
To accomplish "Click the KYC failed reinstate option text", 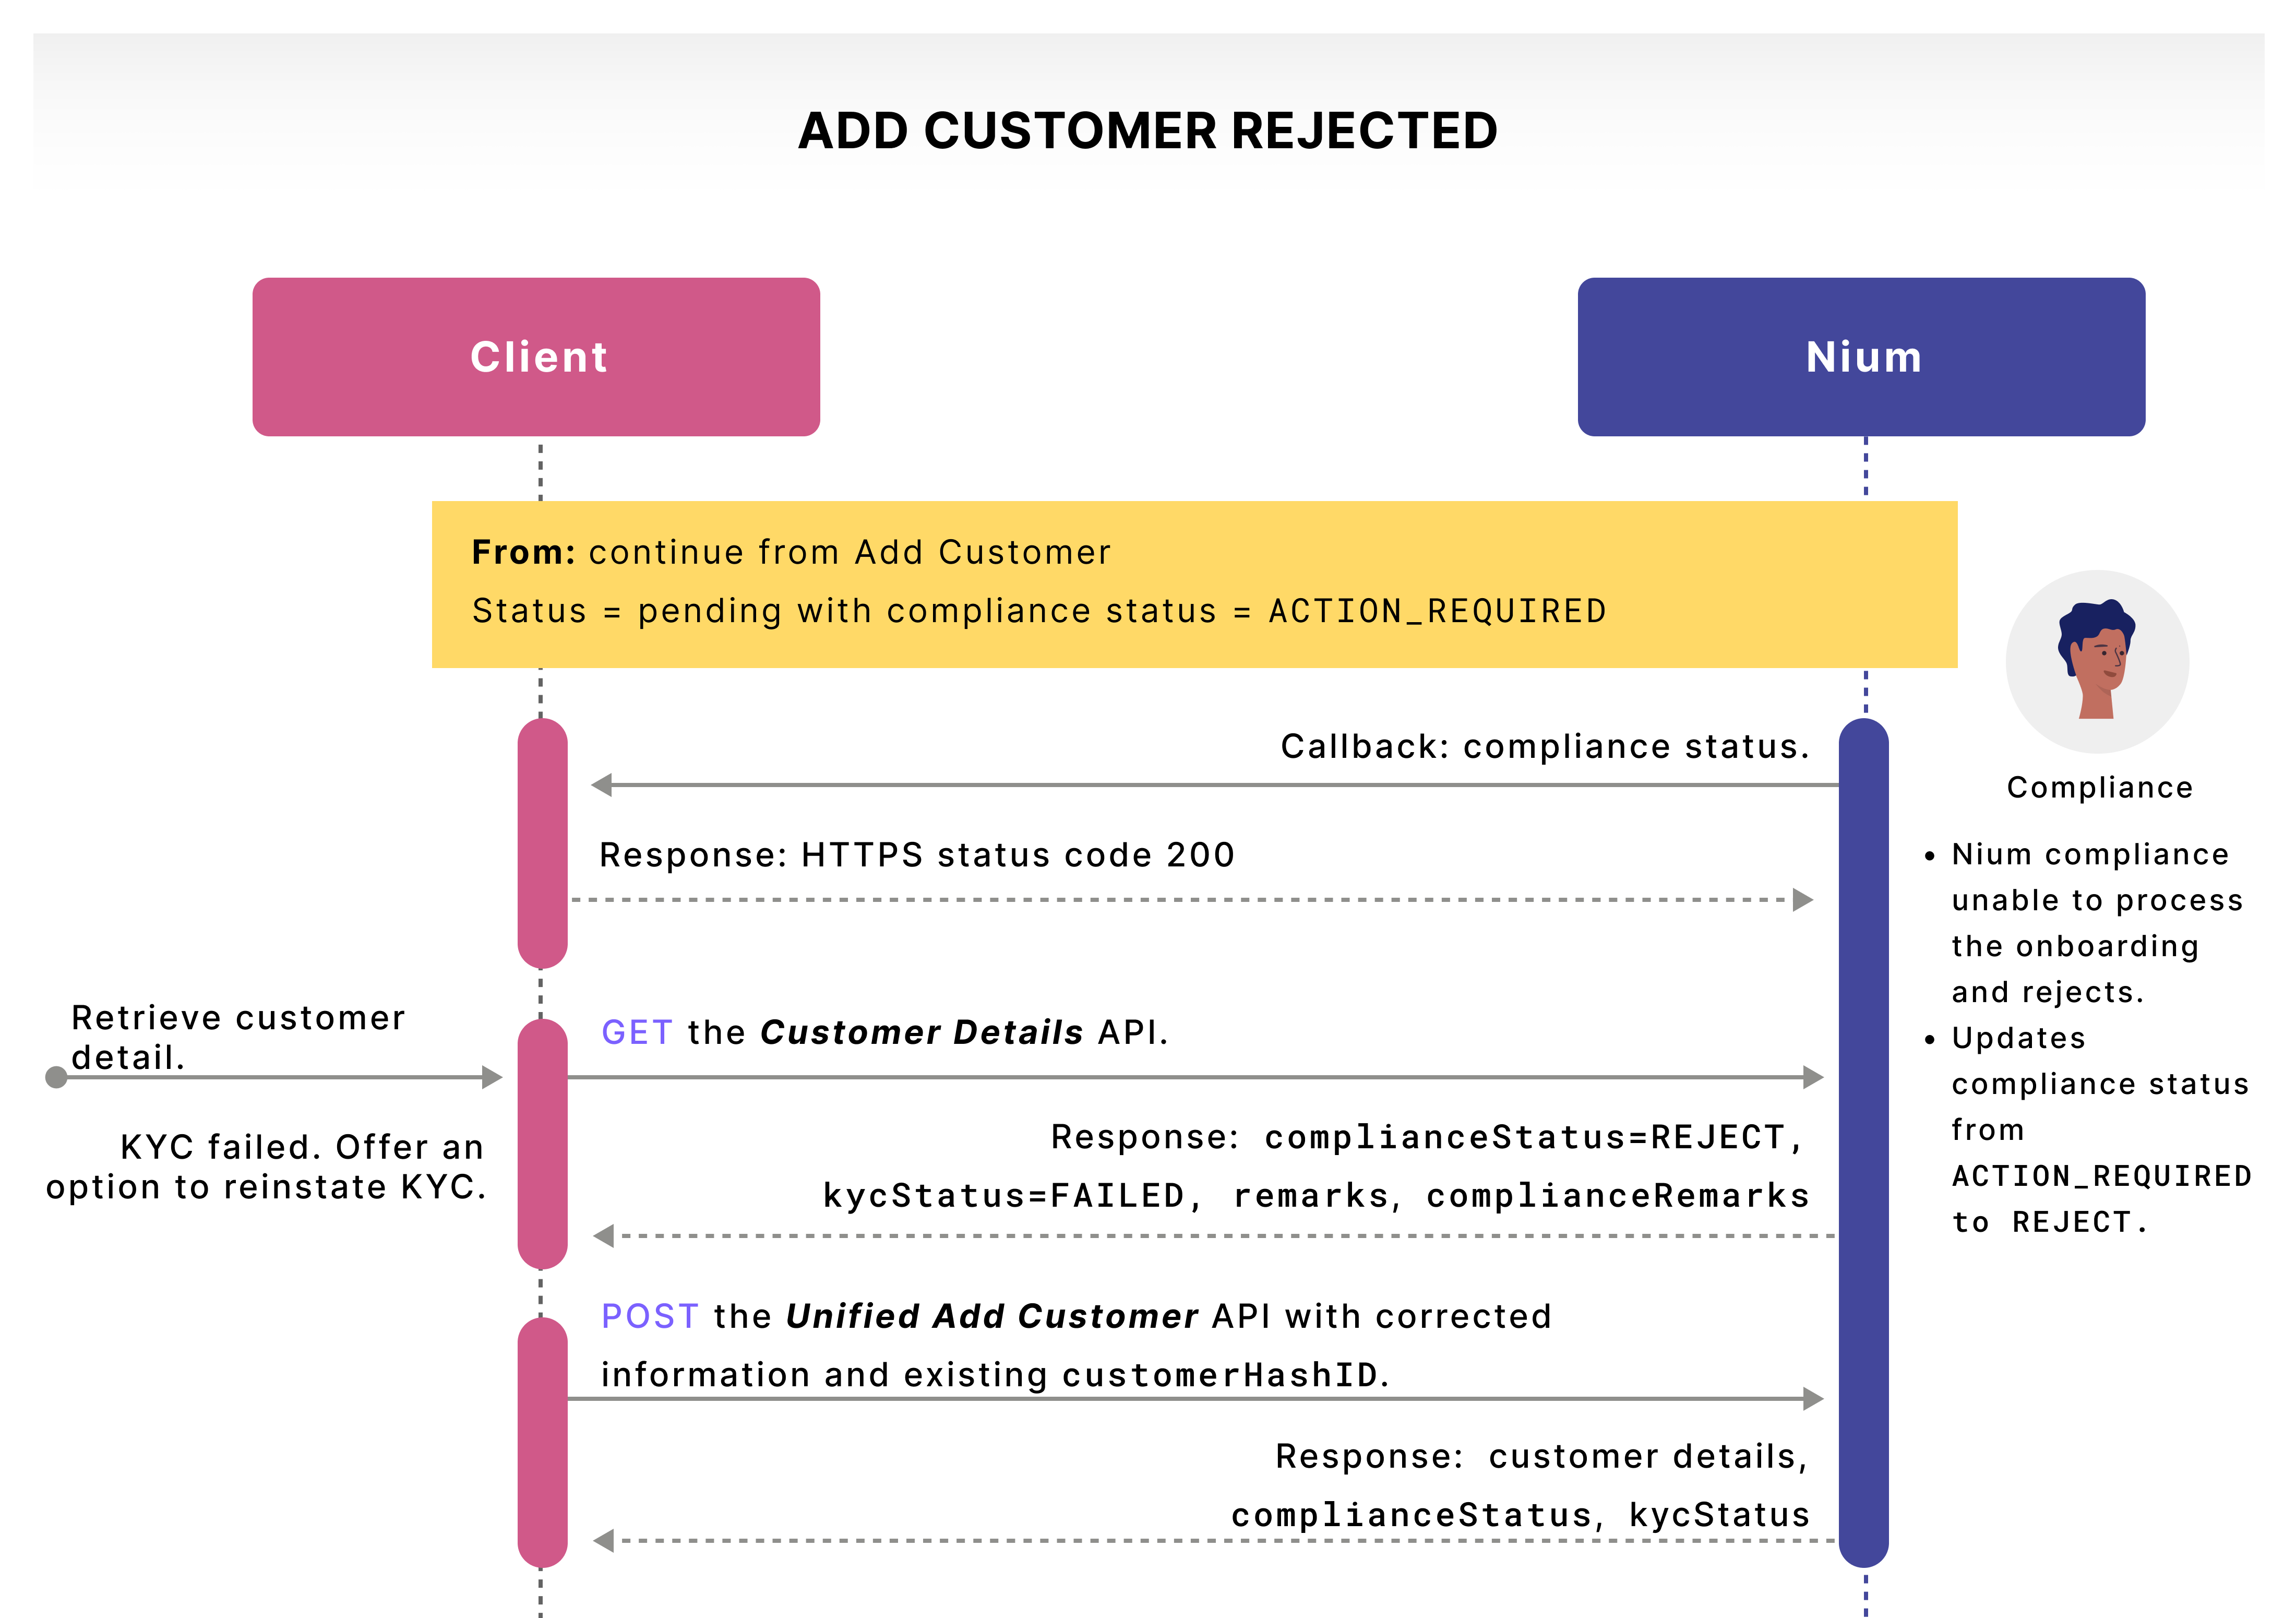I will (x=266, y=1166).
